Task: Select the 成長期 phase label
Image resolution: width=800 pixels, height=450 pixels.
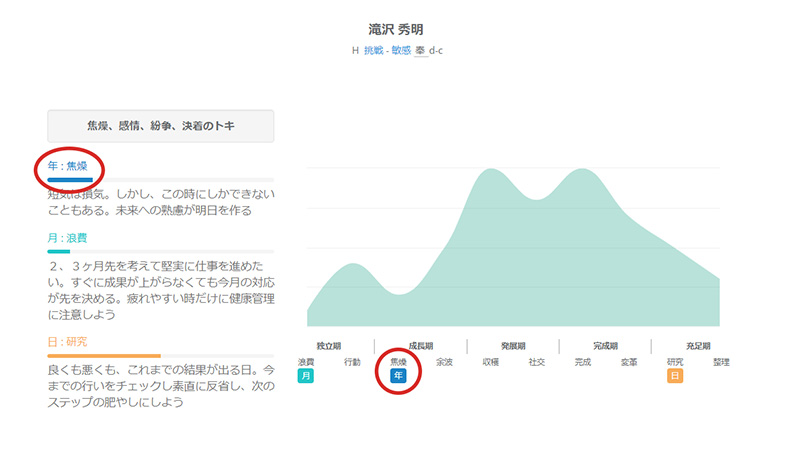Action: 421,346
